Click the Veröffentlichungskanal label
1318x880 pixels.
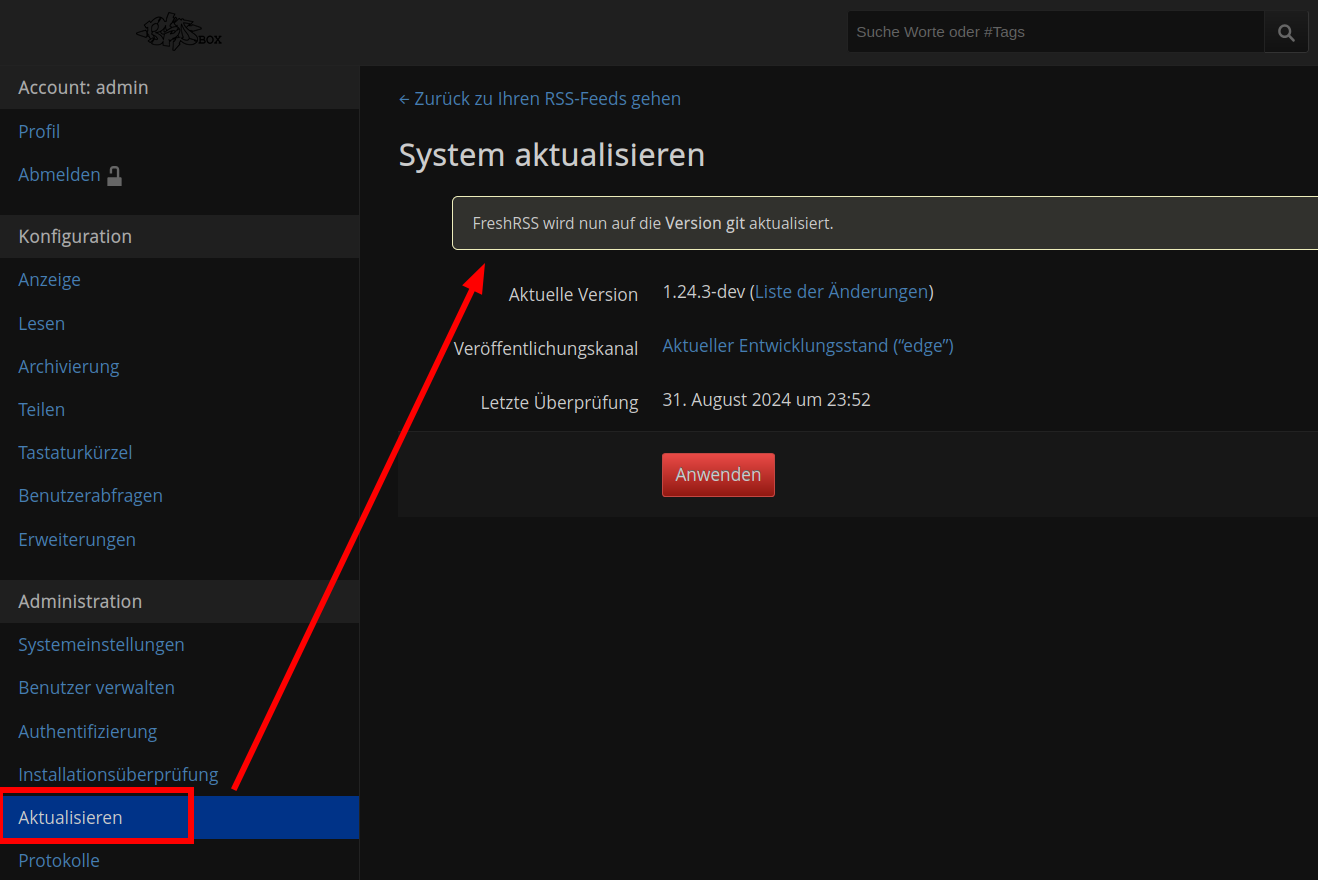pyautogui.click(x=546, y=348)
